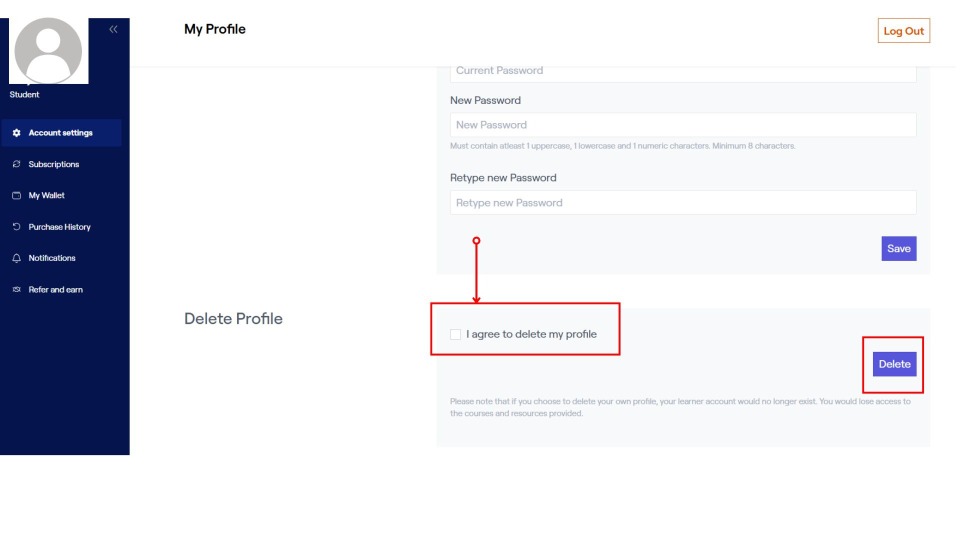Collapse the sidebar with double chevron
The width and height of the screenshot is (960, 540).
(113, 29)
